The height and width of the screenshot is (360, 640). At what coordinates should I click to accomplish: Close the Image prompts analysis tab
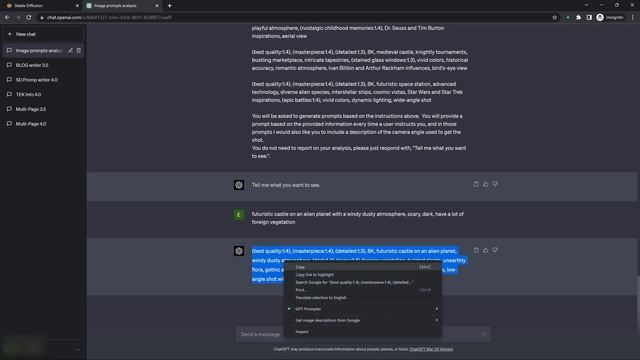coord(157,6)
